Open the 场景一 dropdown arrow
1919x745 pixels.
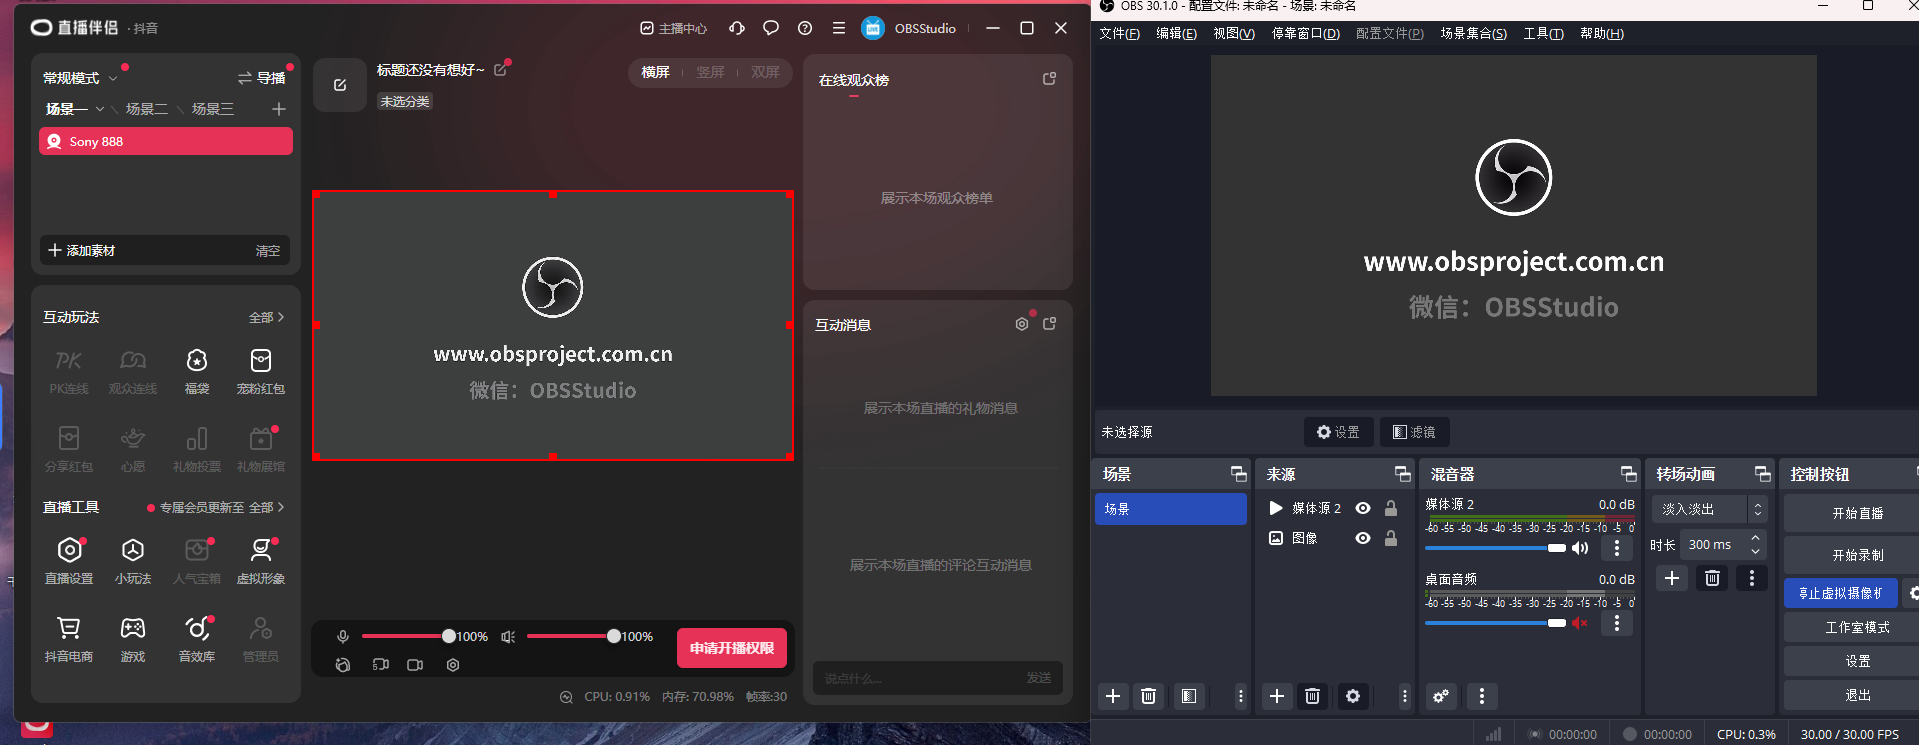click(100, 109)
